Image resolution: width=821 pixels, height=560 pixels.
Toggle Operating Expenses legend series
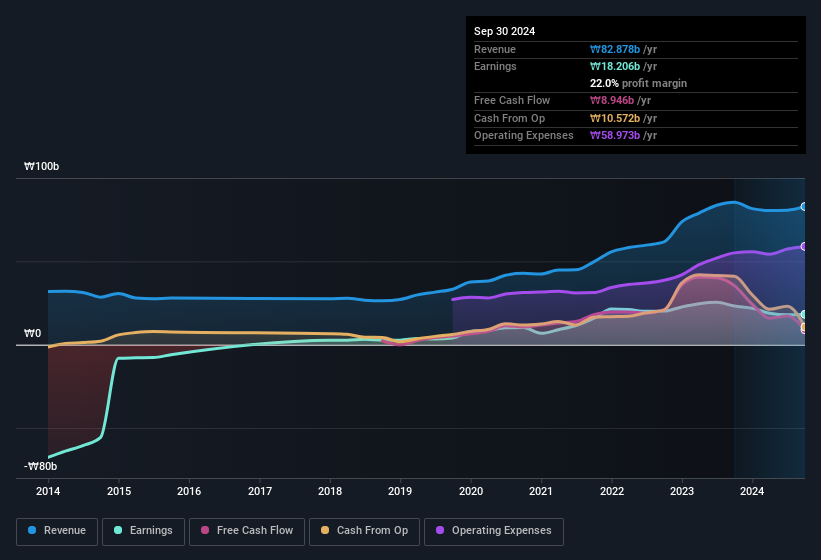coord(493,531)
